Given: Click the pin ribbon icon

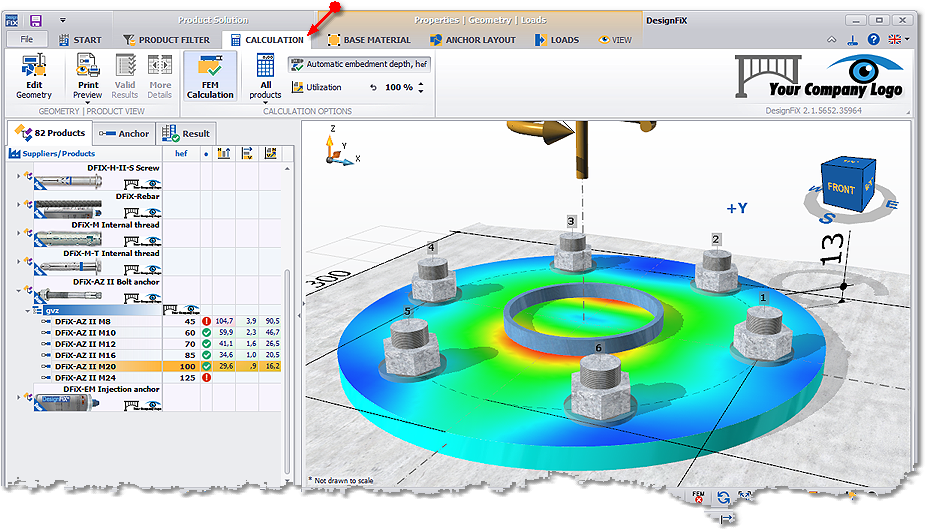Looking at the screenshot, I should pos(852,40).
